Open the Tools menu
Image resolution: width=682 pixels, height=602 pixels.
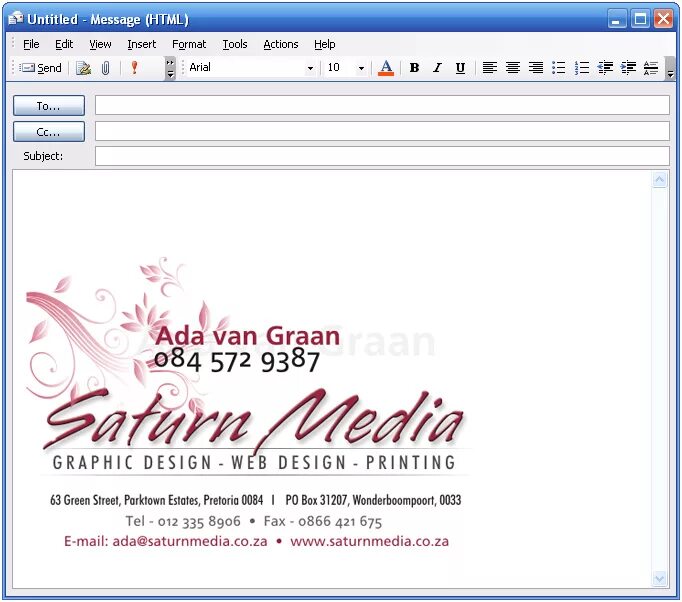coord(235,44)
